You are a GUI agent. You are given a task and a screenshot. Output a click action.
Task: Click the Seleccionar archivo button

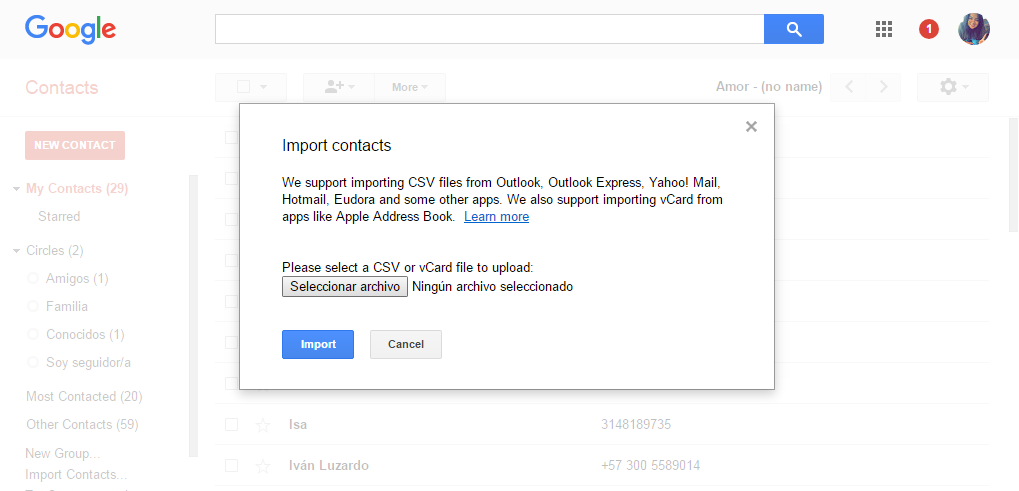(x=345, y=287)
